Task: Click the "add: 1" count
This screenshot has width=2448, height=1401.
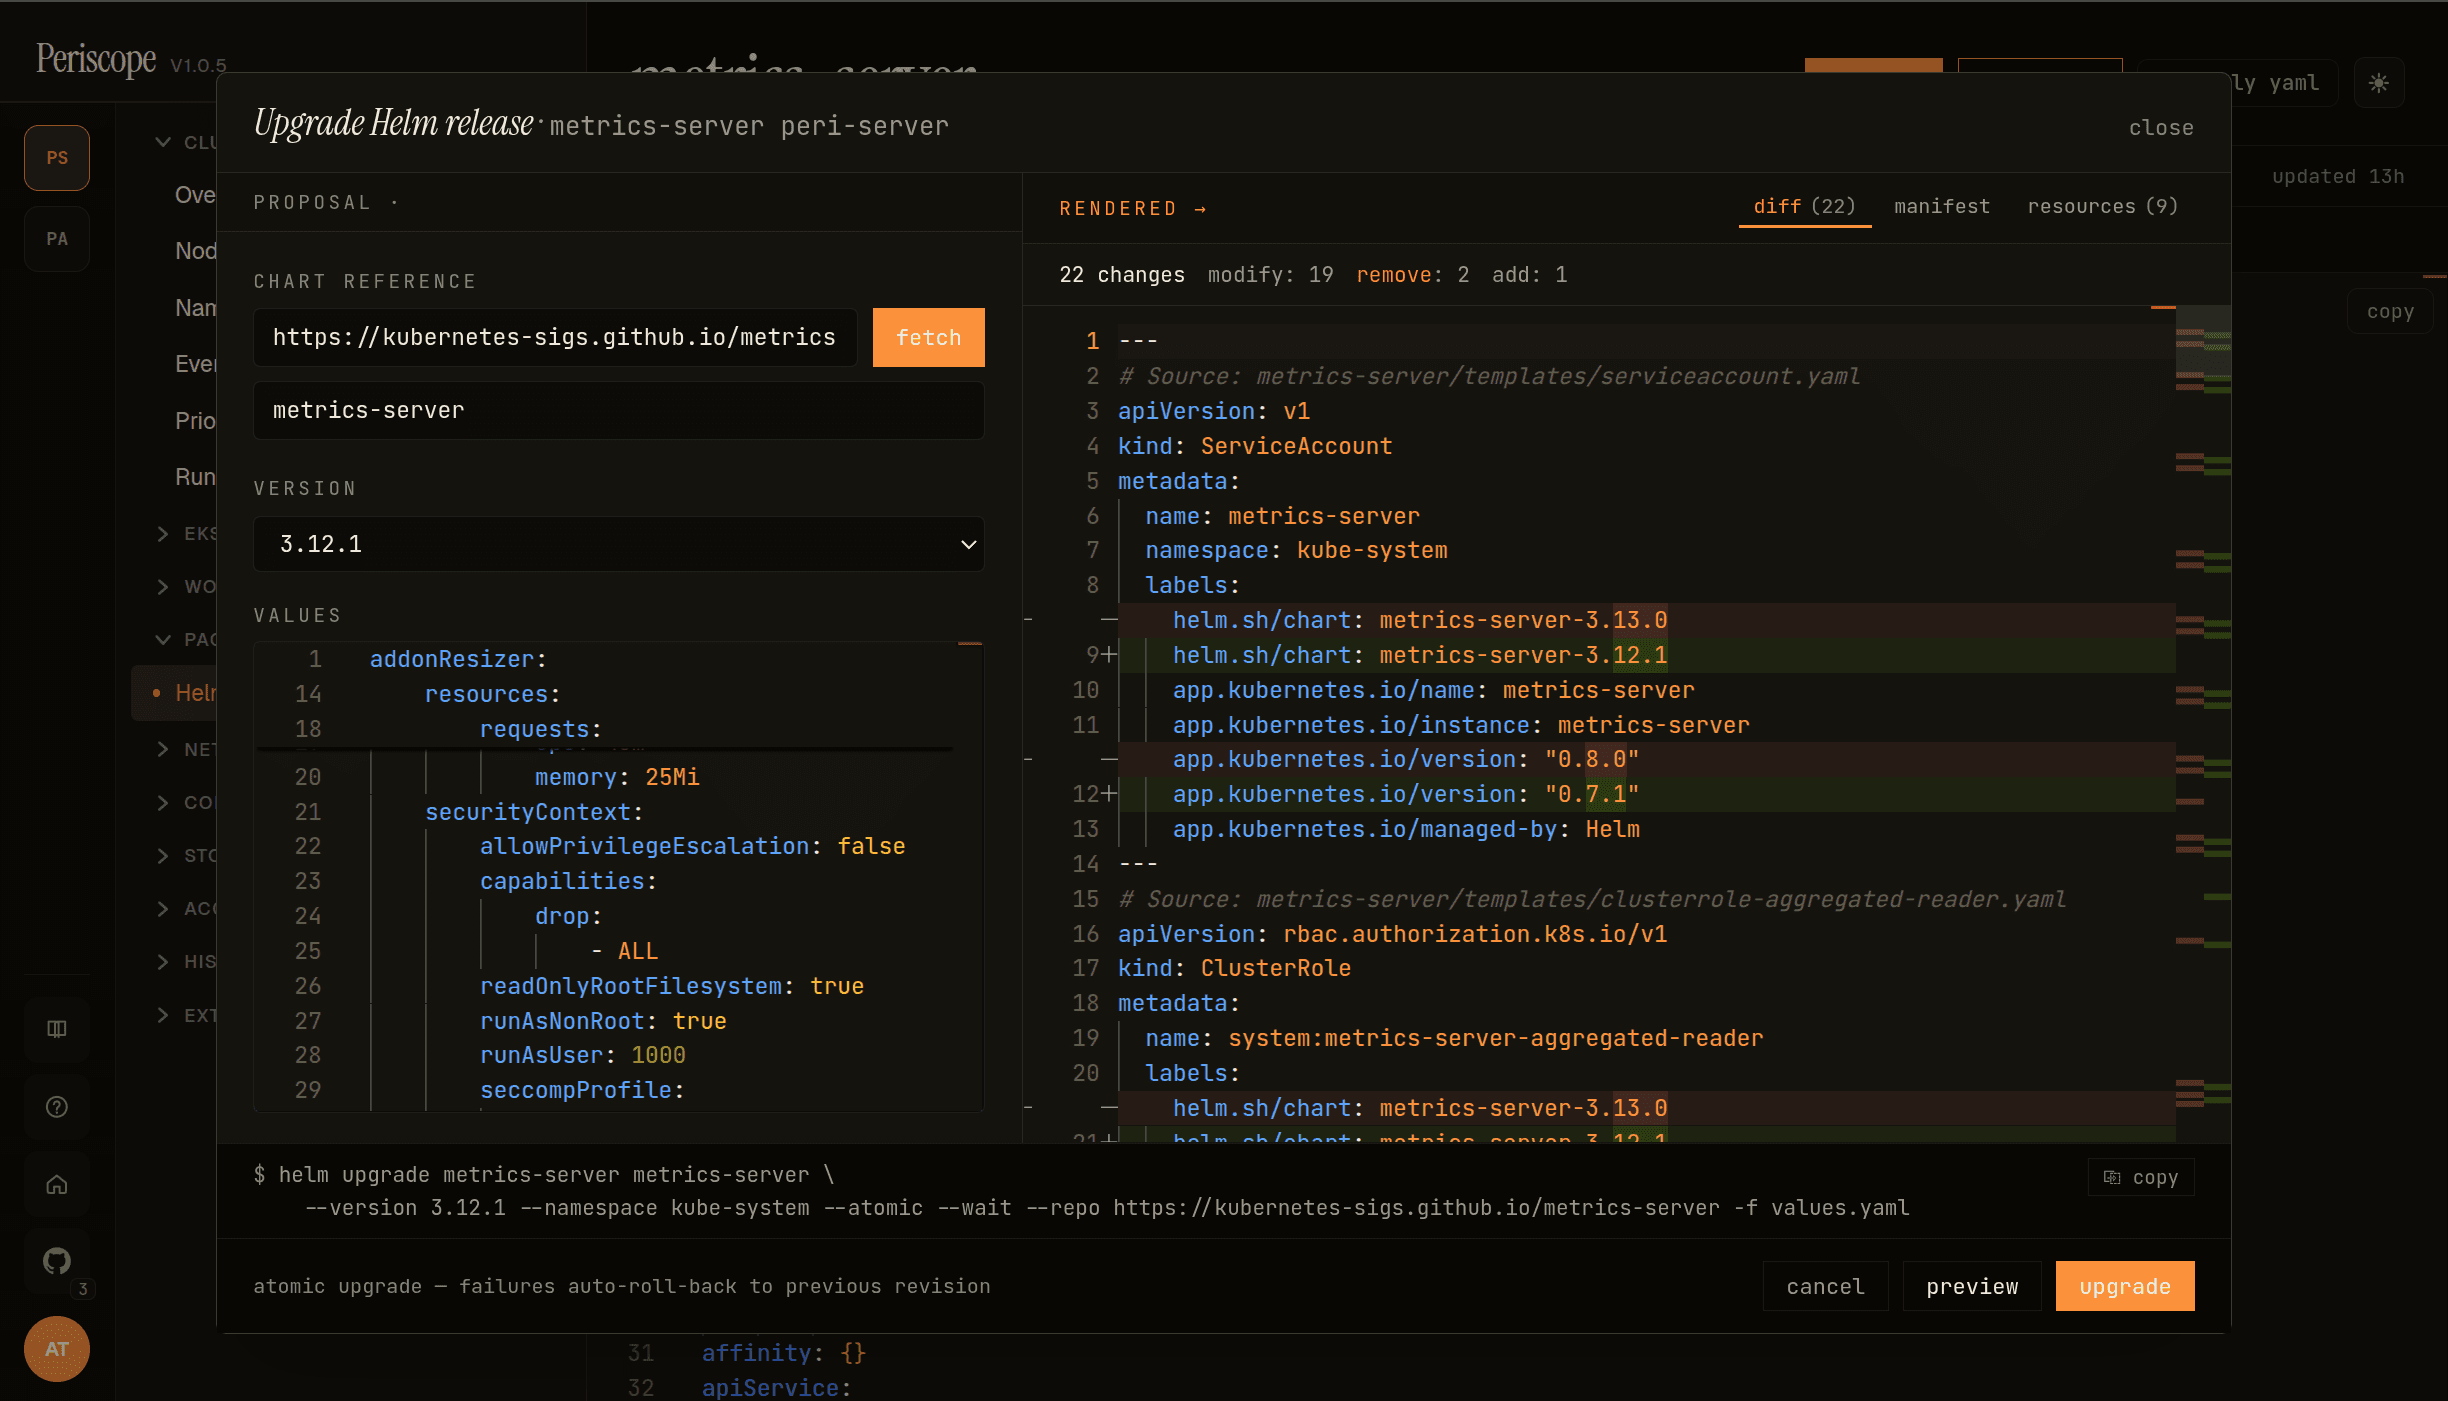Action: click(1529, 275)
